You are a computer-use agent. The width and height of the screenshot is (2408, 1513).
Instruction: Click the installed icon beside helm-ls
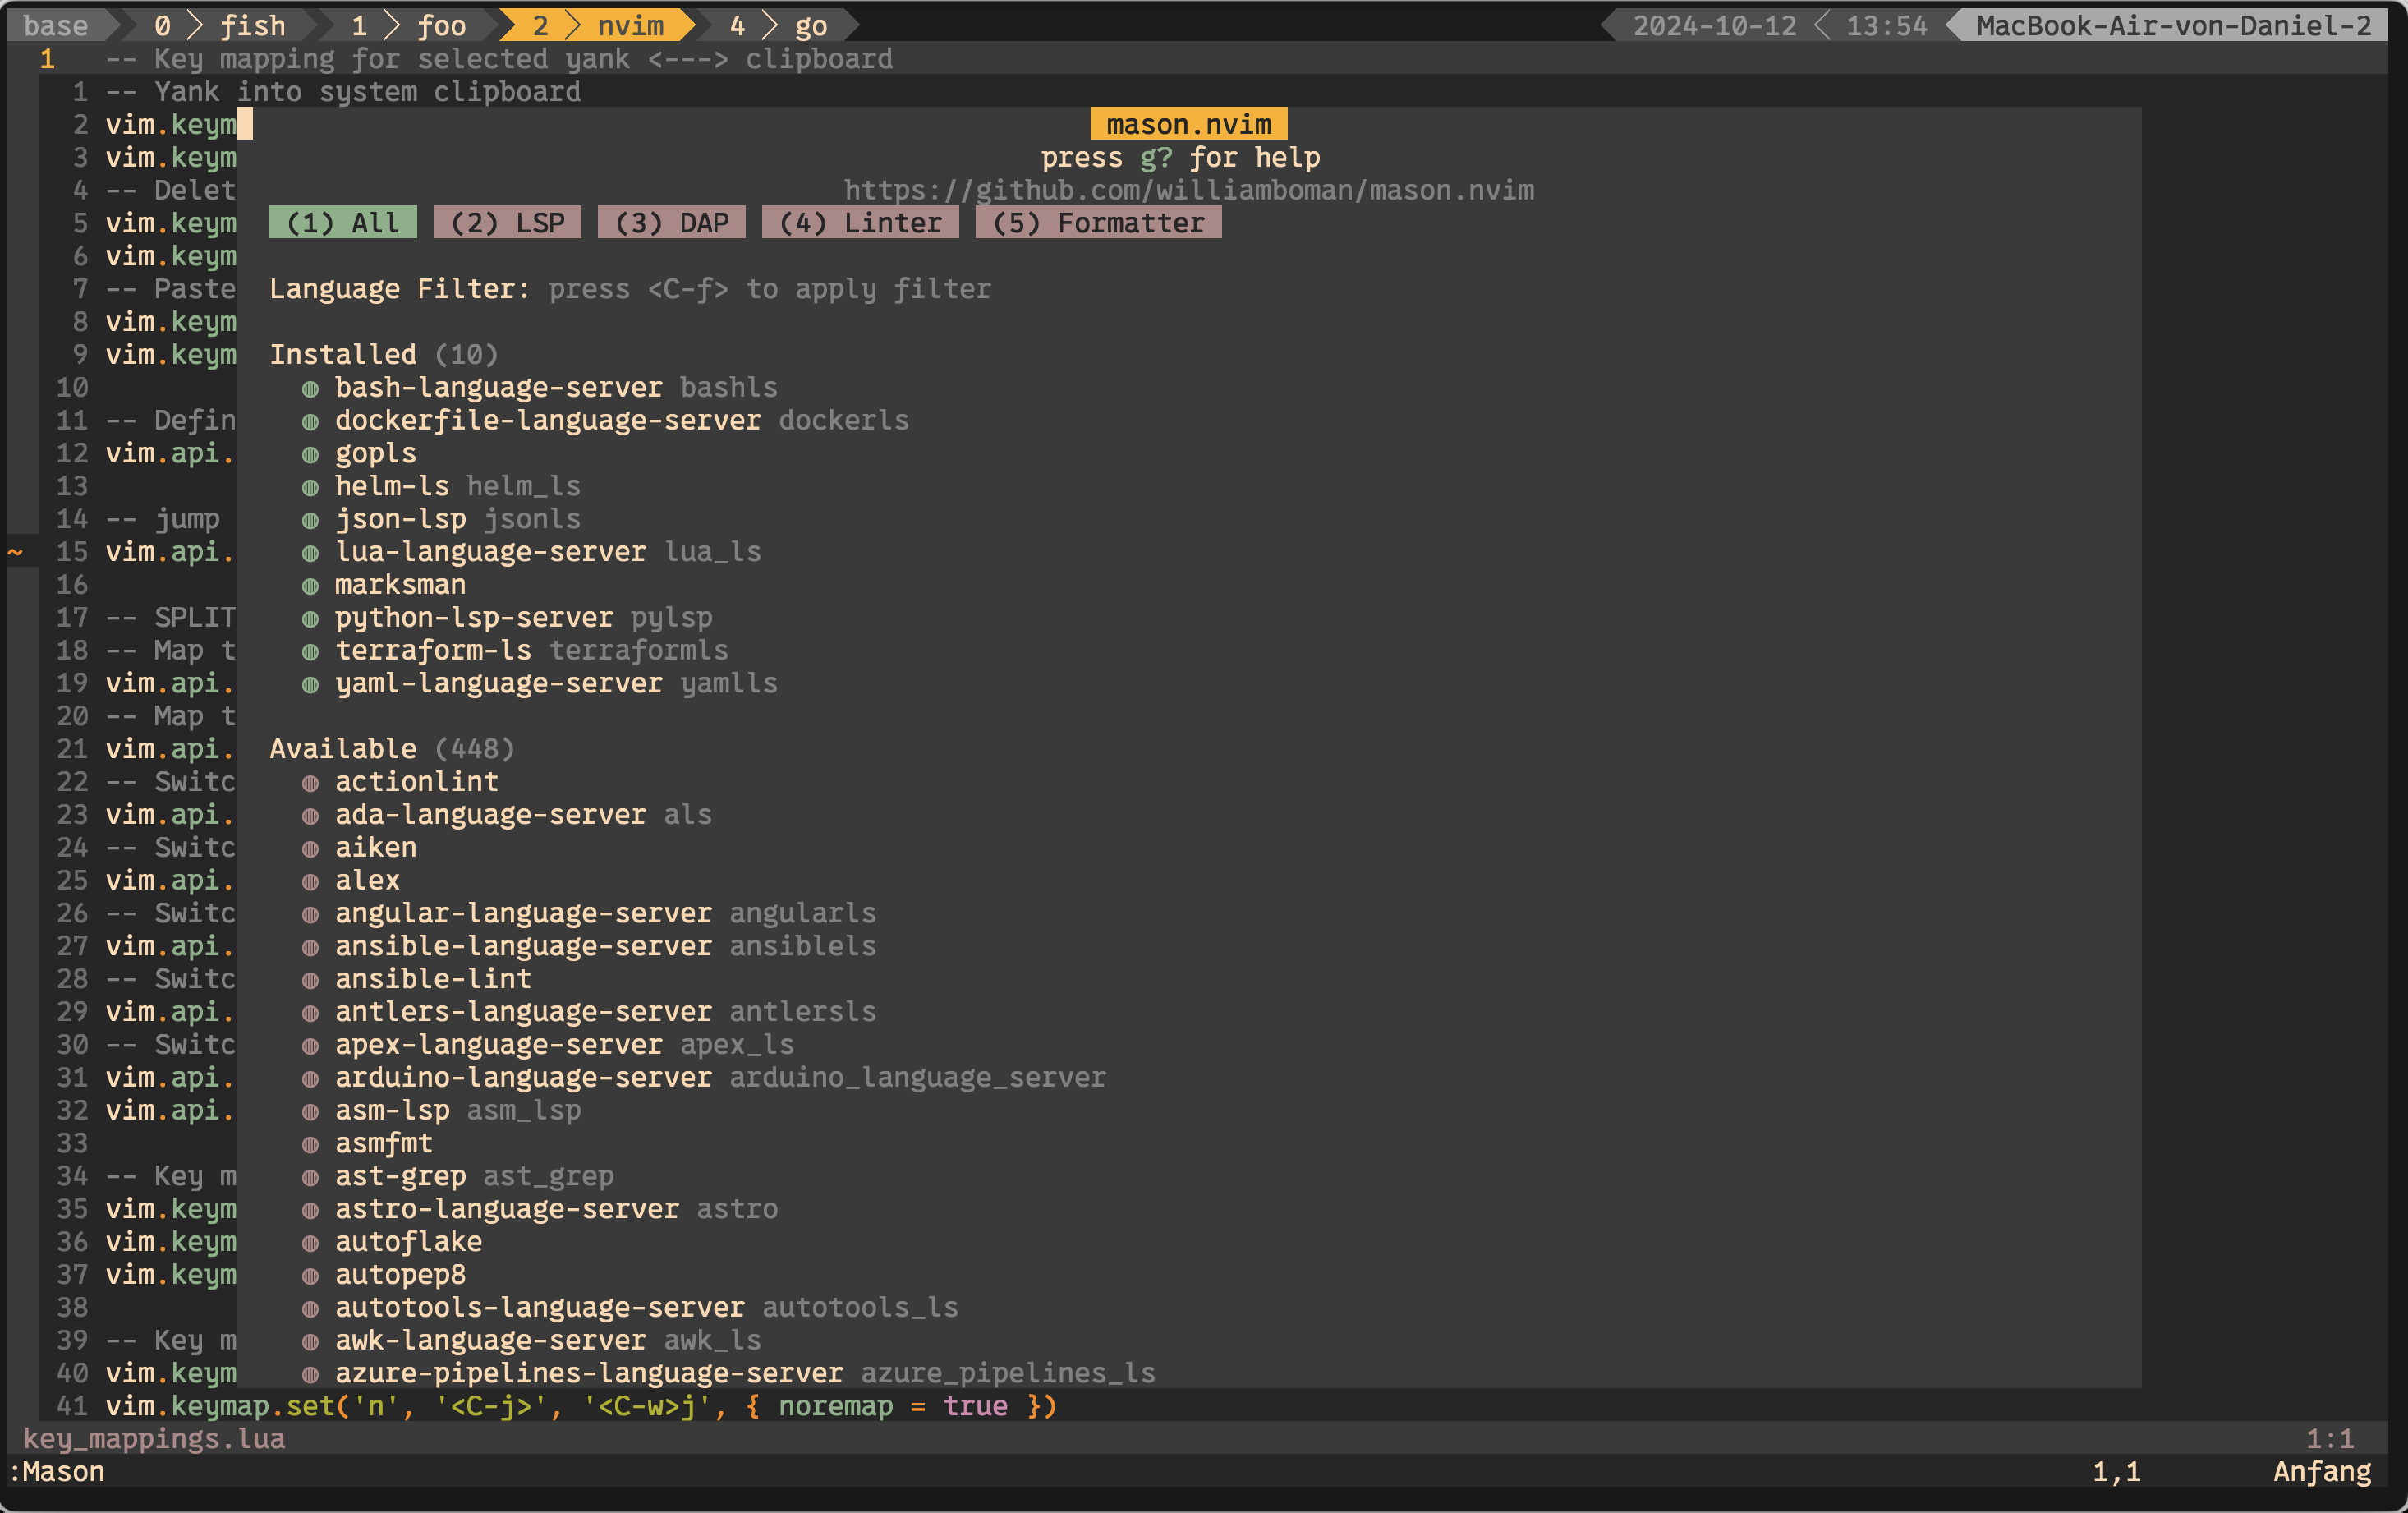point(310,488)
